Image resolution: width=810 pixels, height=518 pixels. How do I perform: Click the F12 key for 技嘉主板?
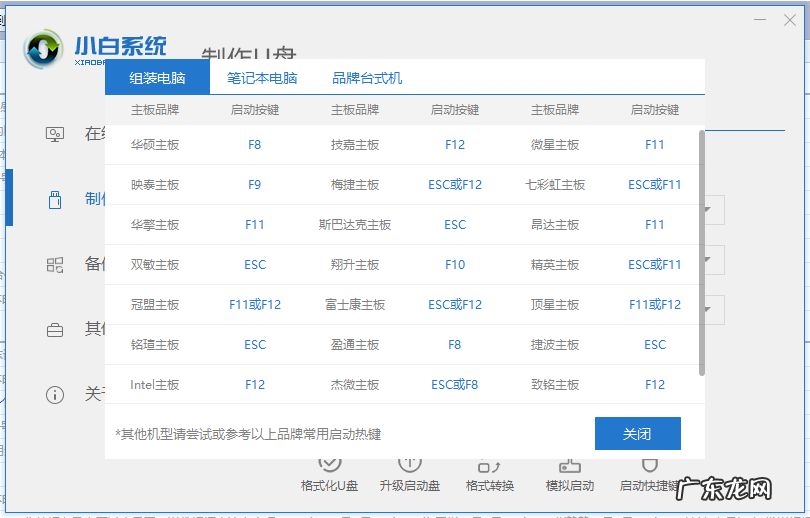[x=455, y=145]
